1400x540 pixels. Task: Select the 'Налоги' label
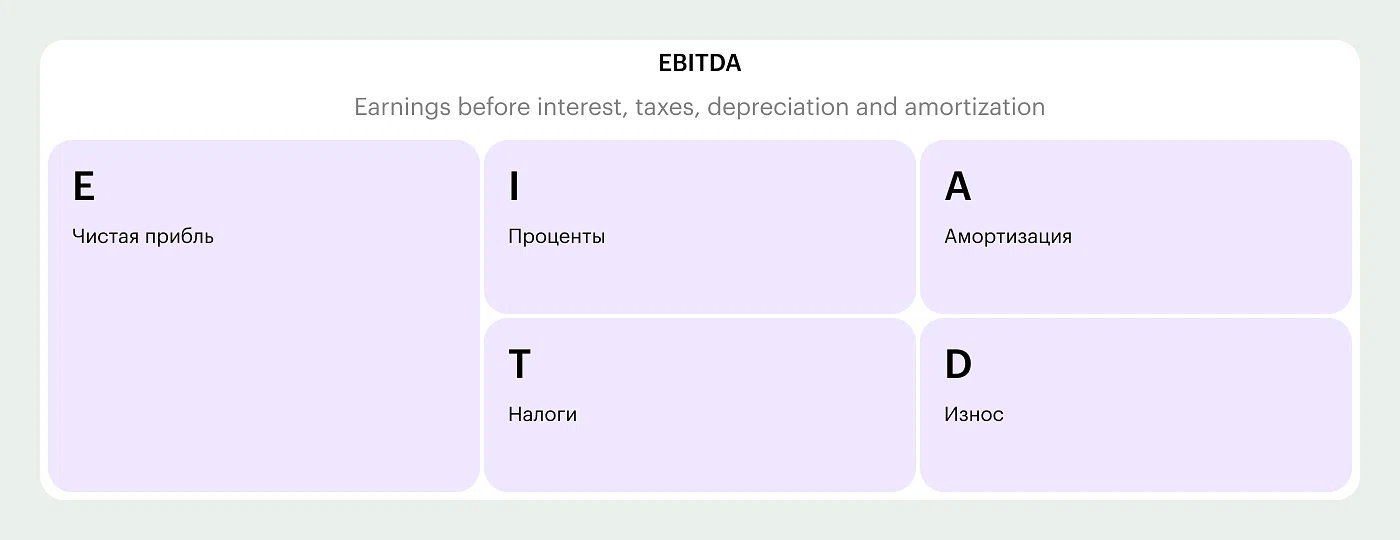(542, 414)
